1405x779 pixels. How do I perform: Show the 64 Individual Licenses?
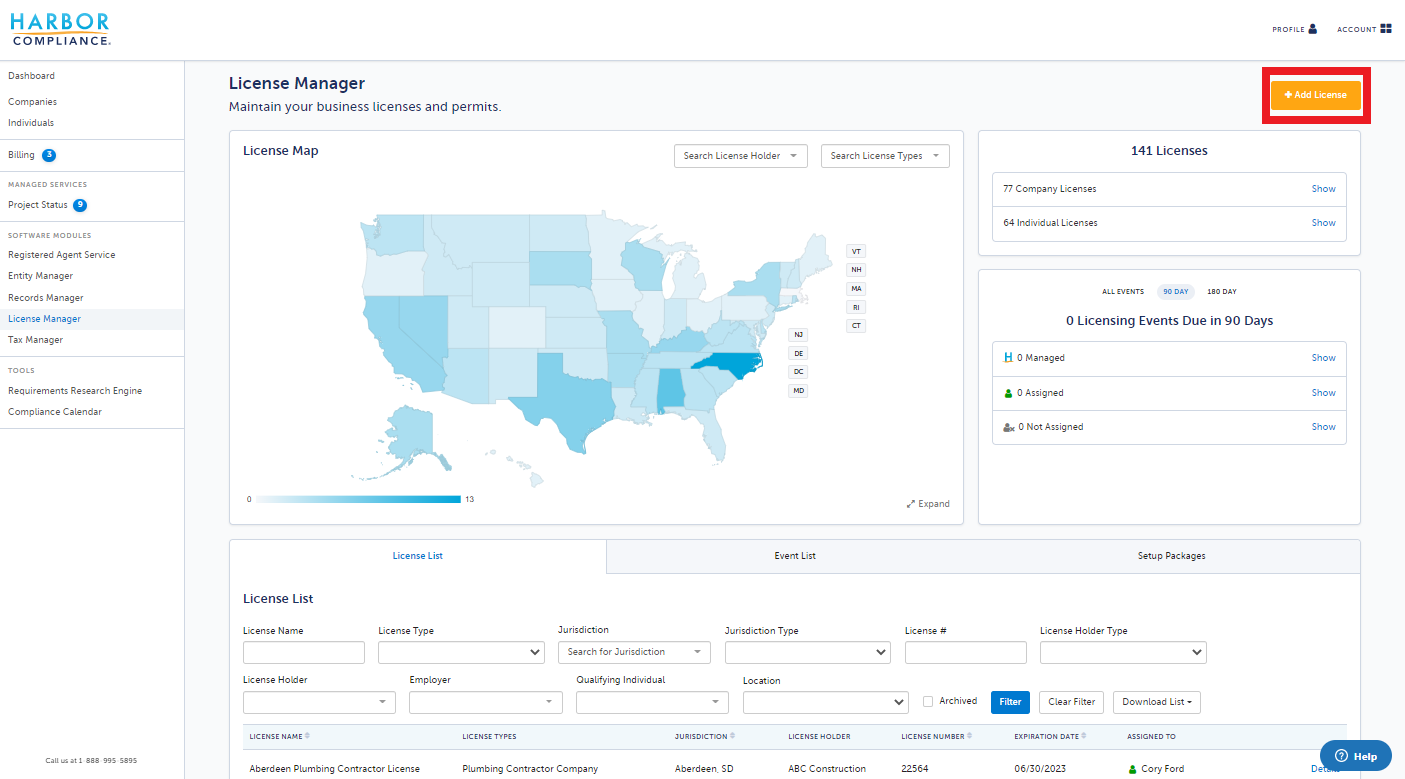(1324, 223)
